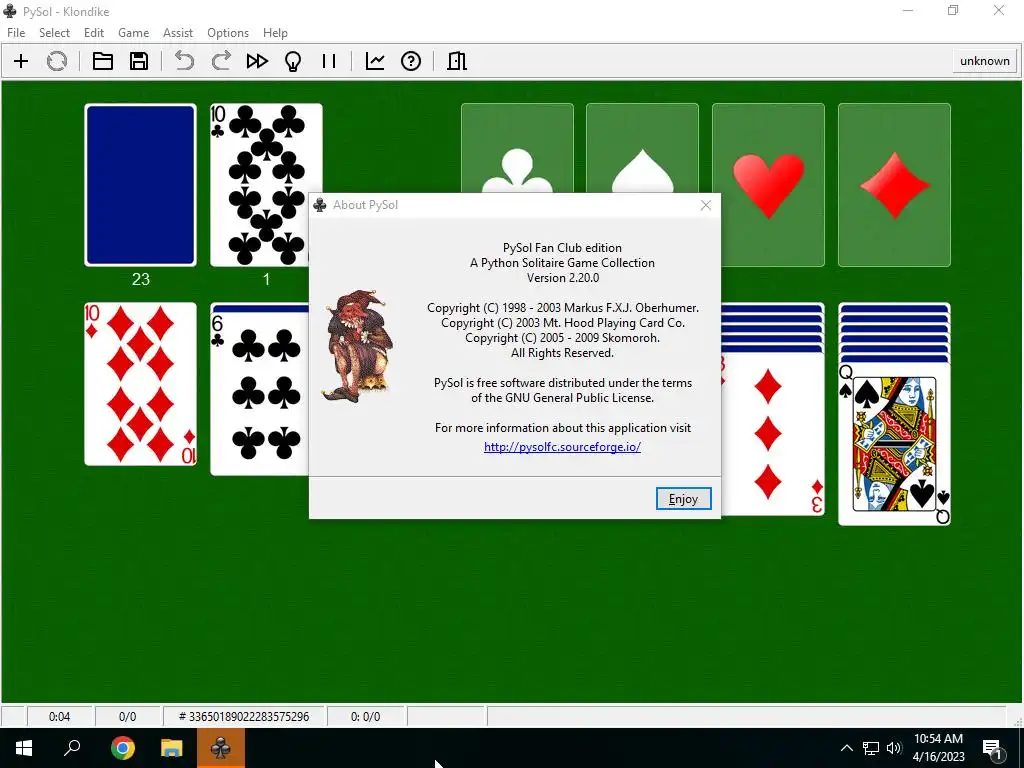Save game using floppy disk icon
This screenshot has height=768, width=1024.
click(138, 61)
